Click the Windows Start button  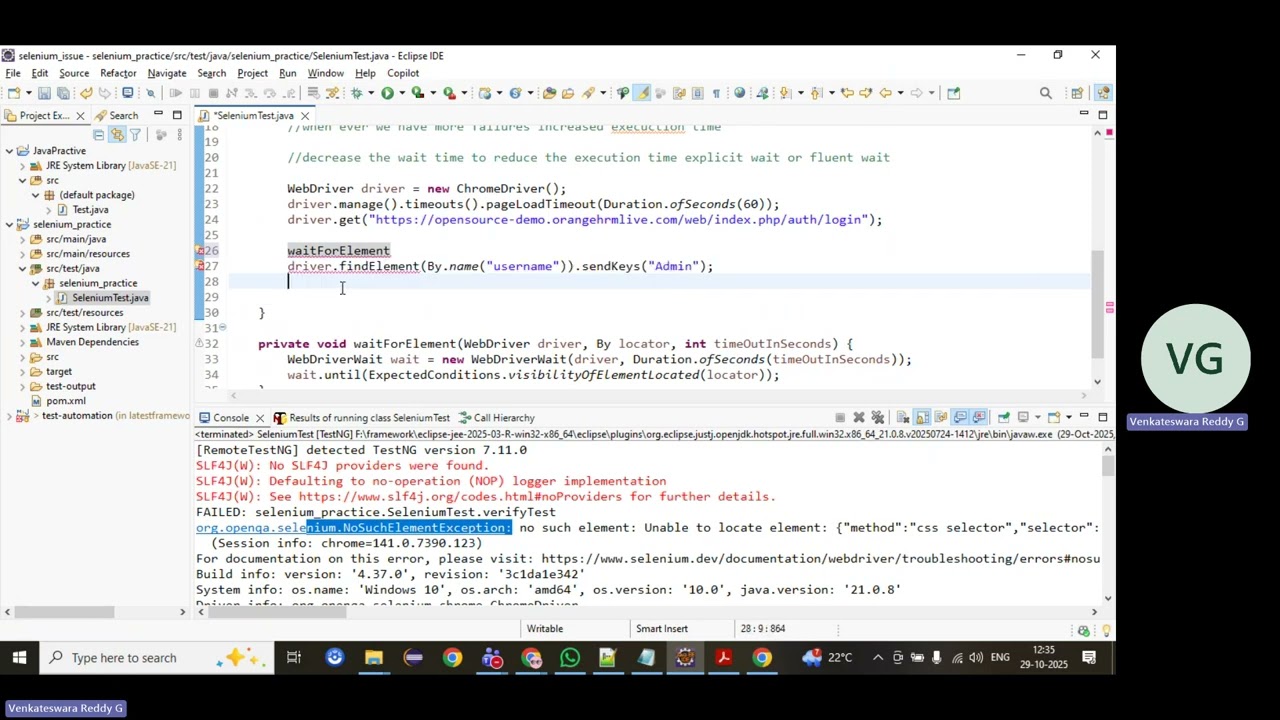coord(19,657)
